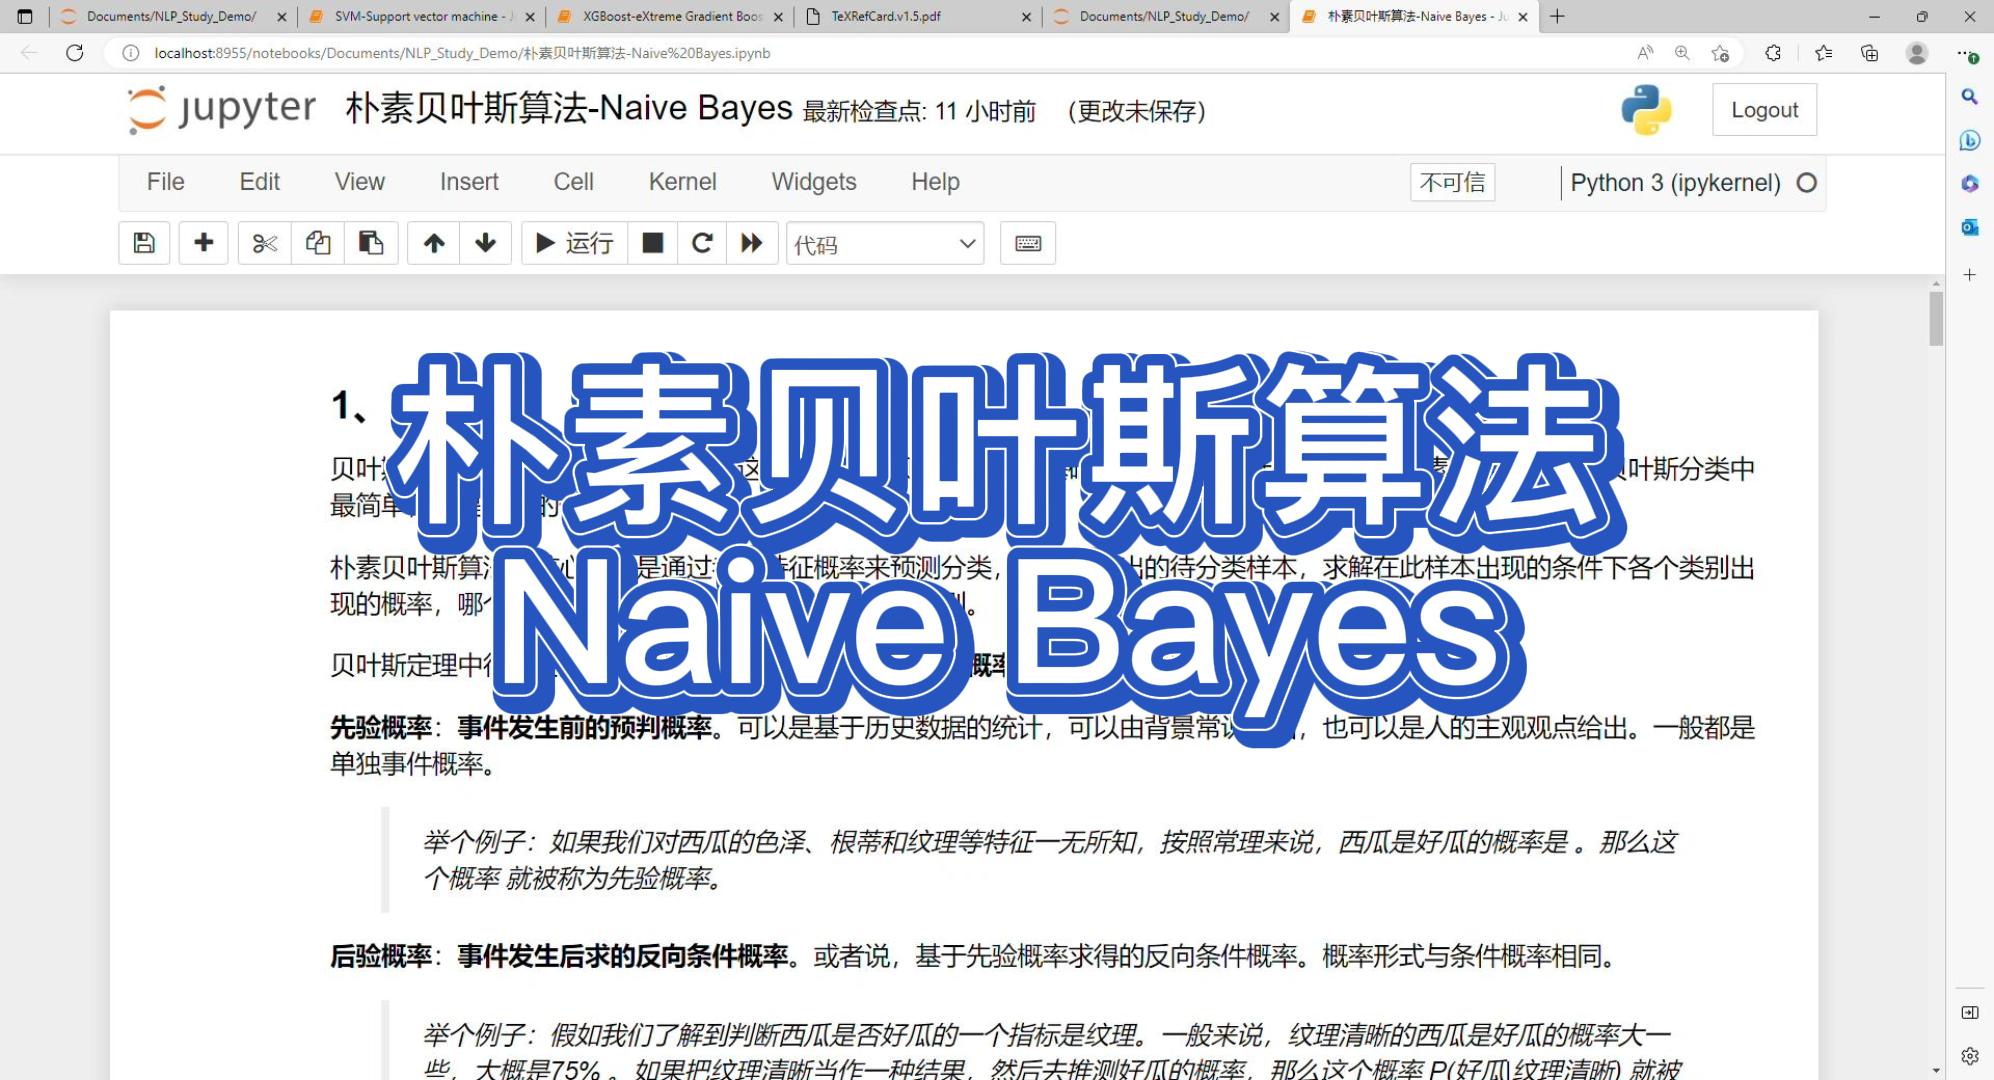The height and width of the screenshot is (1080, 1994).
Task: Insert a cell below with the plus icon
Action: (x=204, y=243)
